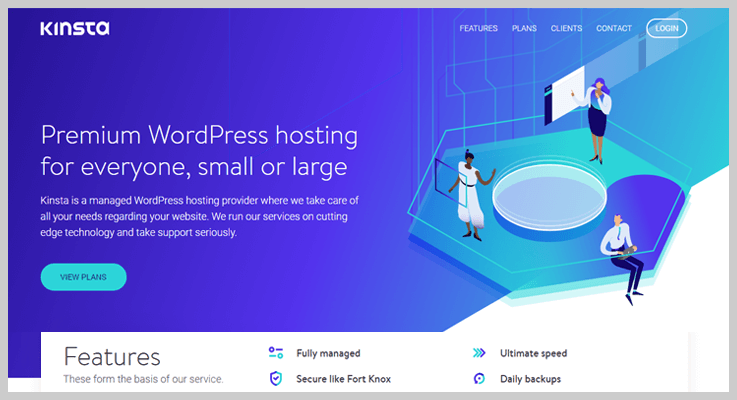Open the Features menu item
Viewport: 737px width, 400px height.
478,29
